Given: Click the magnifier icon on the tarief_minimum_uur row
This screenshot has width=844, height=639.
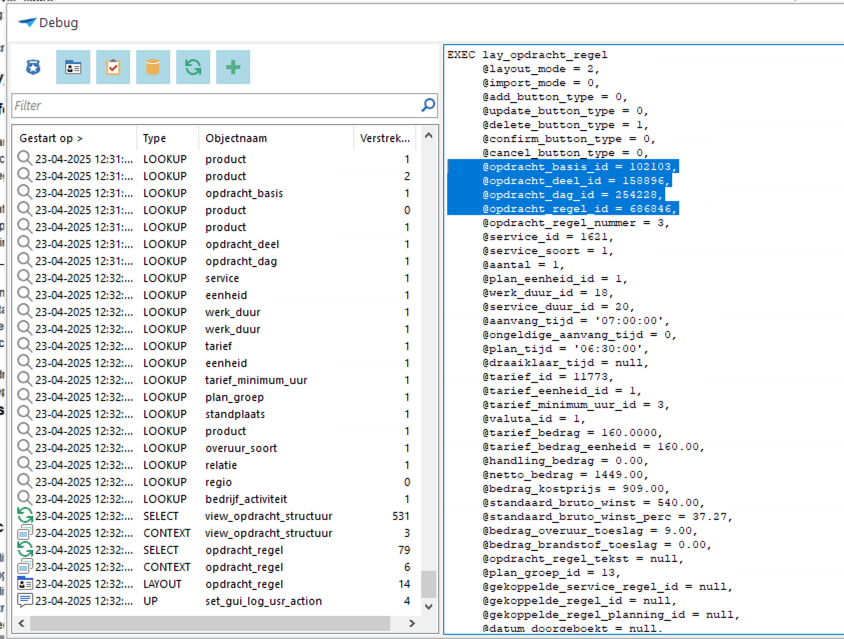Looking at the screenshot, I should click(x=25, y=379).
